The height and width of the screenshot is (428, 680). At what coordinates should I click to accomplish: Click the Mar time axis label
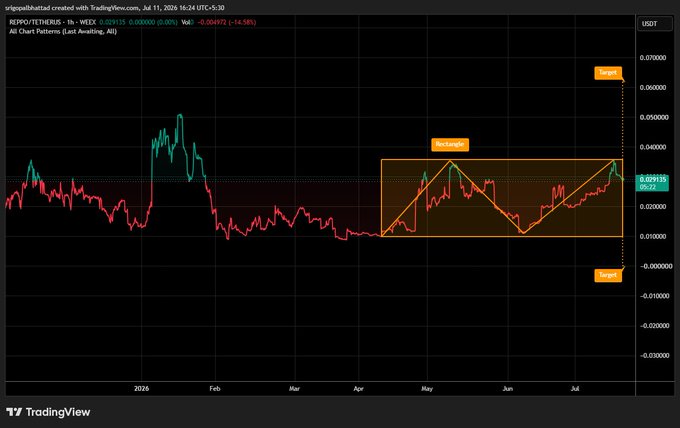294,389
